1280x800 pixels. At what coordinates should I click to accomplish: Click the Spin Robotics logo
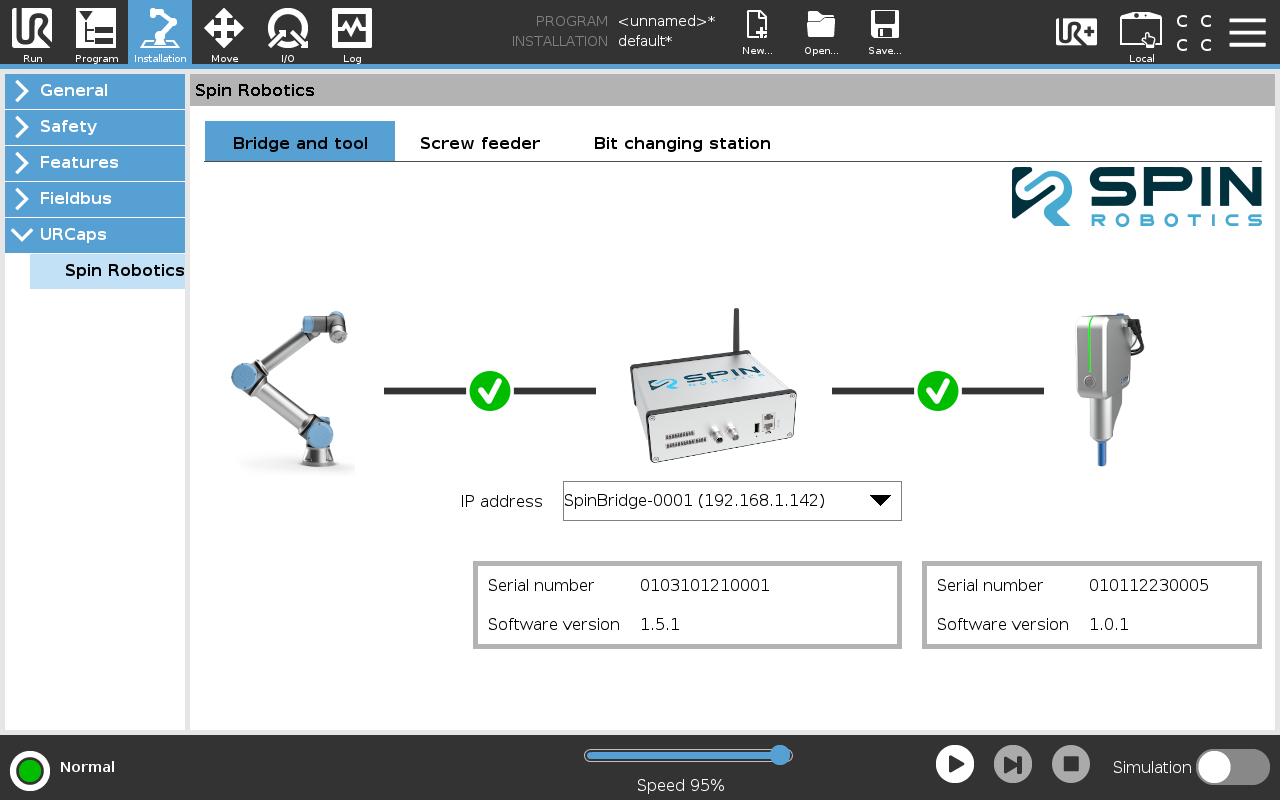(1137, 197)
